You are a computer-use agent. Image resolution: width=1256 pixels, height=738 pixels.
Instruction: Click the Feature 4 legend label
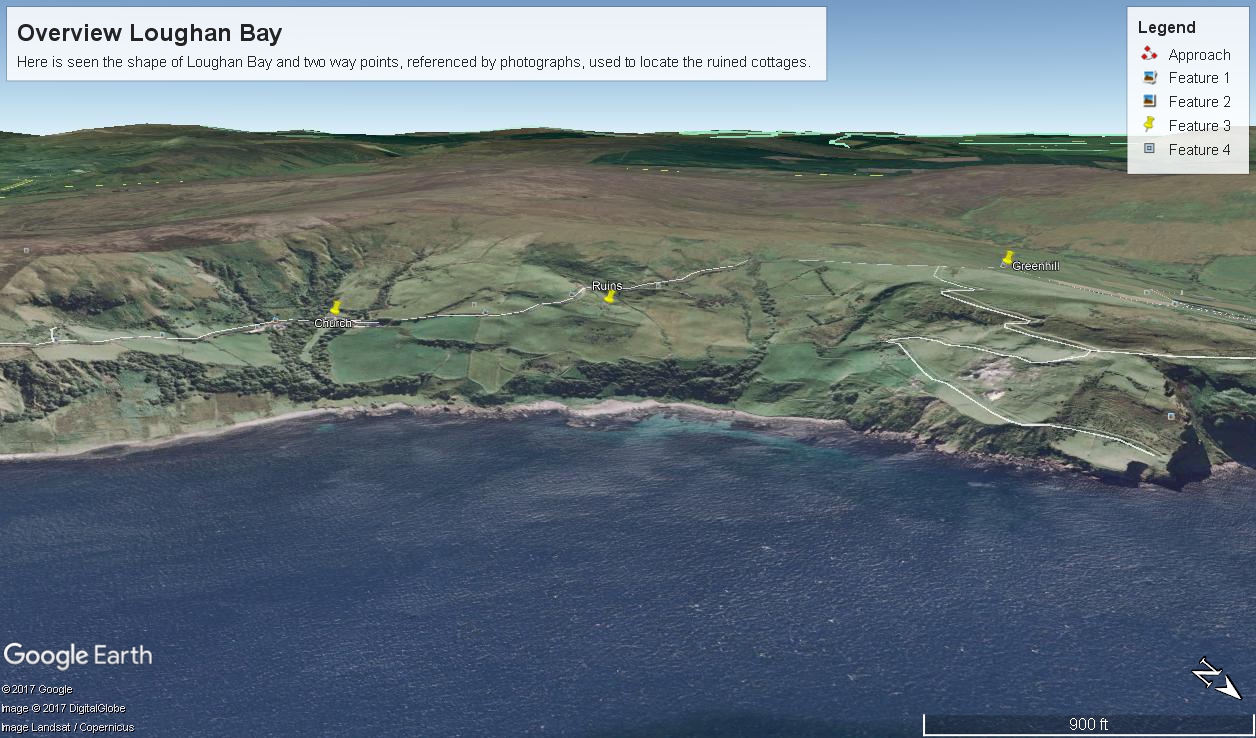click(1199, 150)
